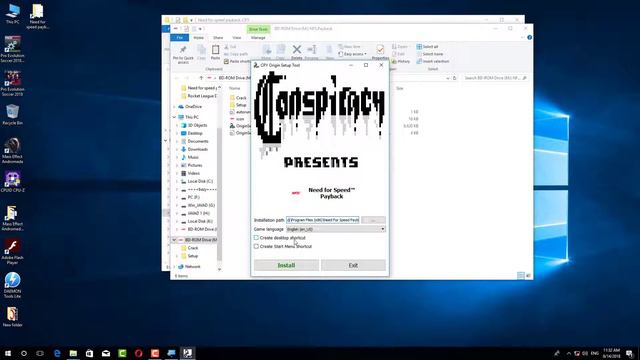Check Create desktop shortcut box
640x360 pixels.
(256, 238)
